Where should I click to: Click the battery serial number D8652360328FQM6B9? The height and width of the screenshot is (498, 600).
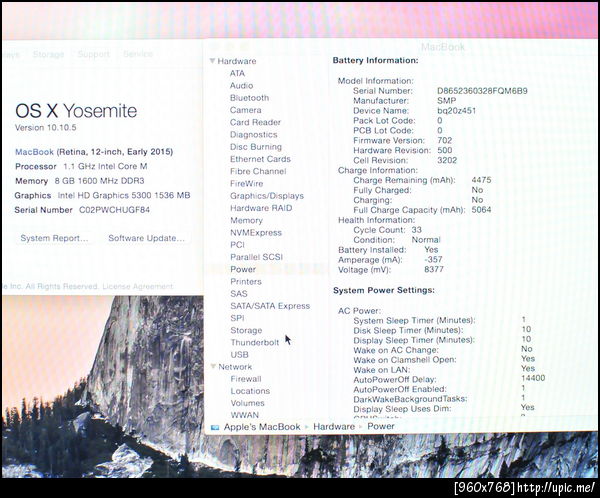tap(482, 91)
